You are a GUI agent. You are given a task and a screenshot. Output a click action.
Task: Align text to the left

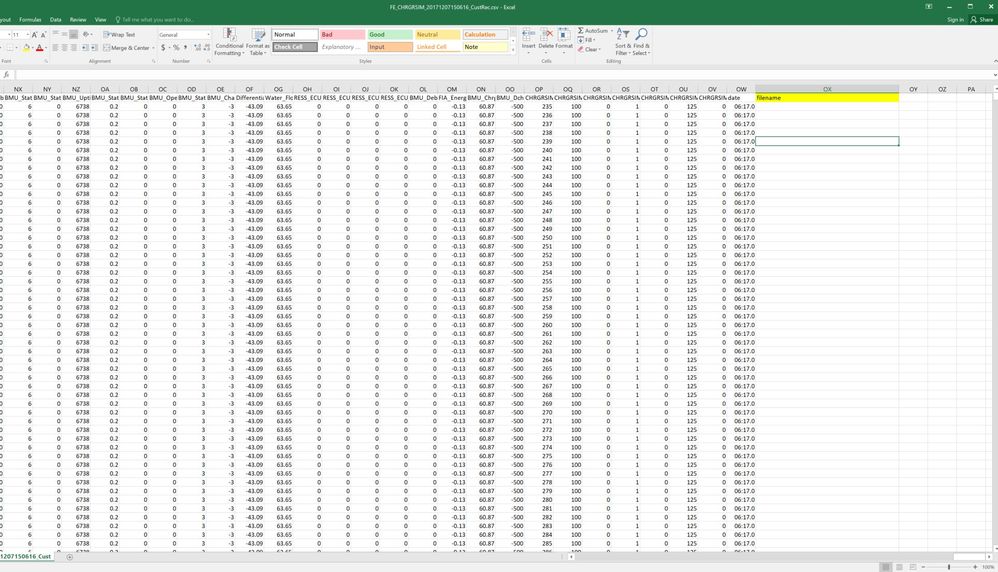click(x=55, y=48)
